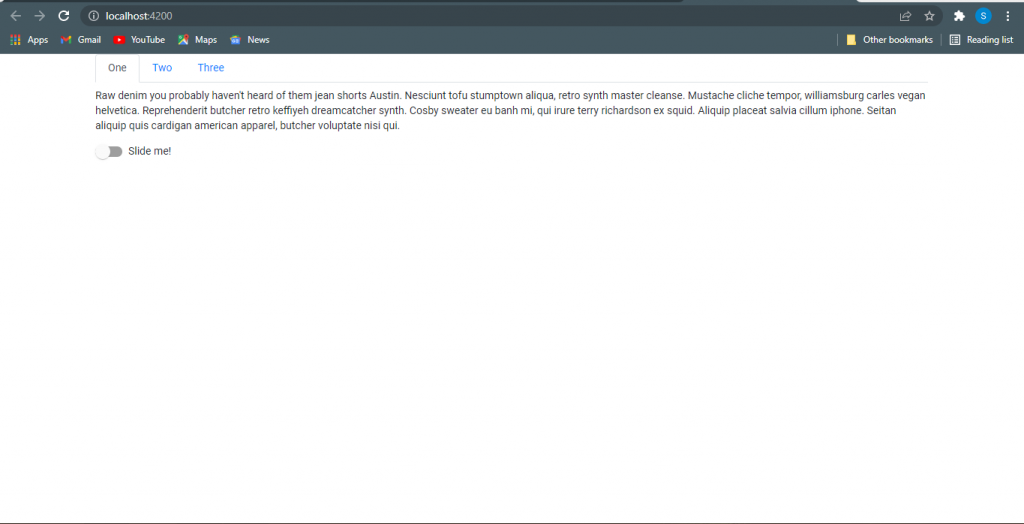Open the Extensions puzzle icon
Image resolution: width=1024 pixels, height=524 pixels.
959,16
